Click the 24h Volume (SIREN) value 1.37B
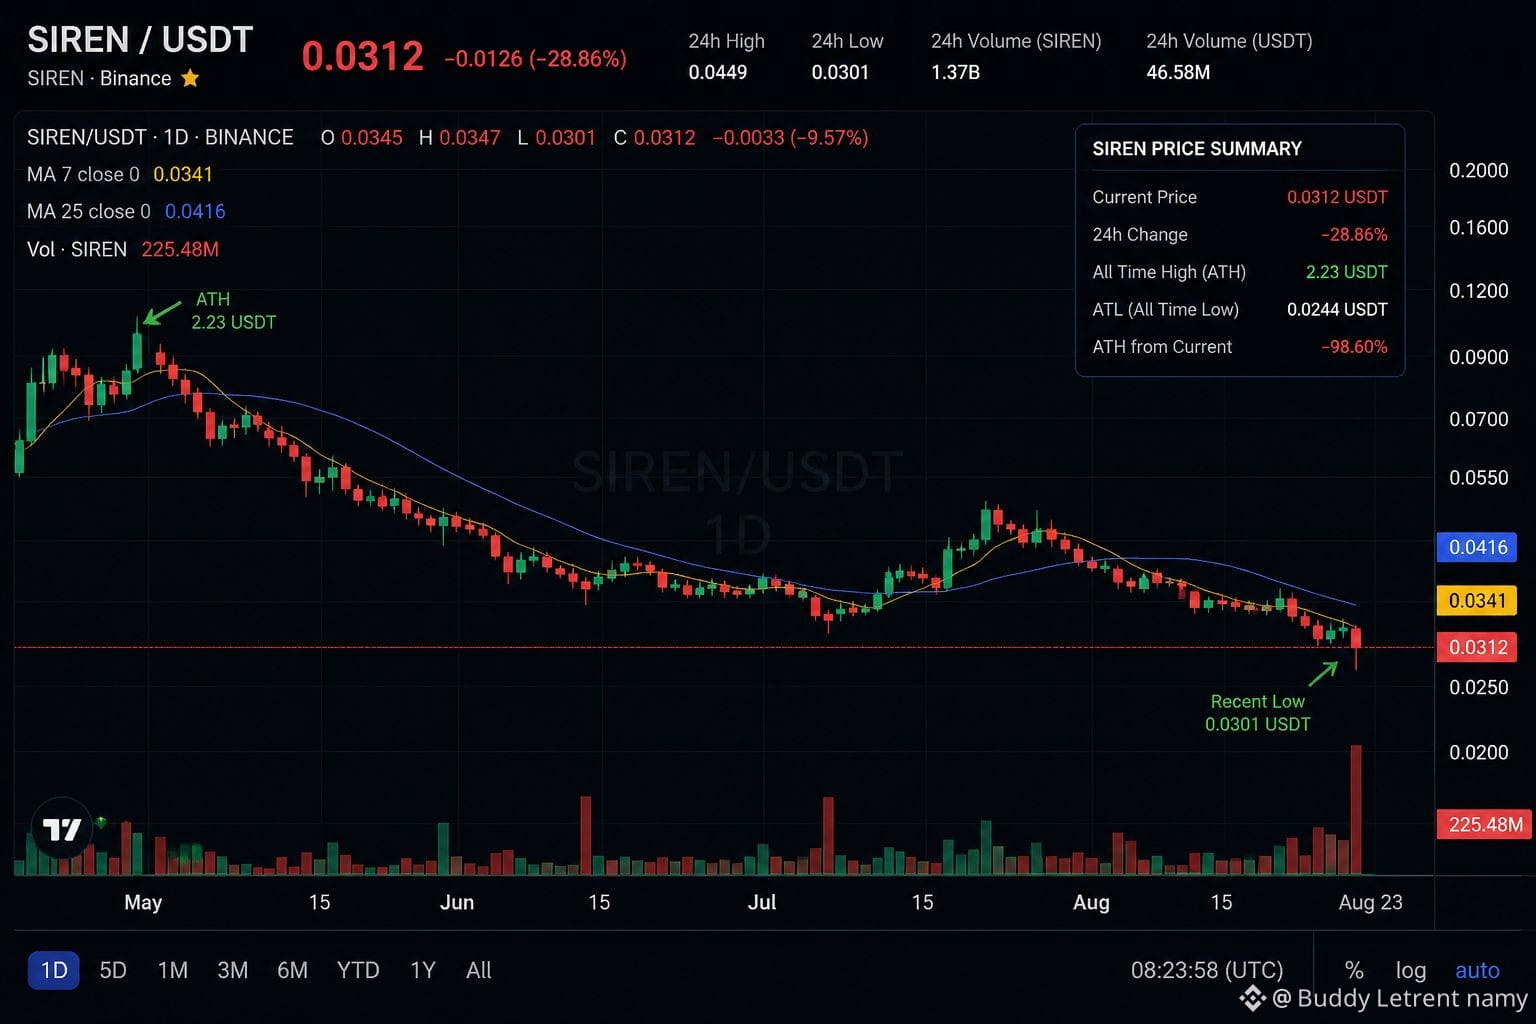The image size is (1536, 1024). (x=955, y=72)
